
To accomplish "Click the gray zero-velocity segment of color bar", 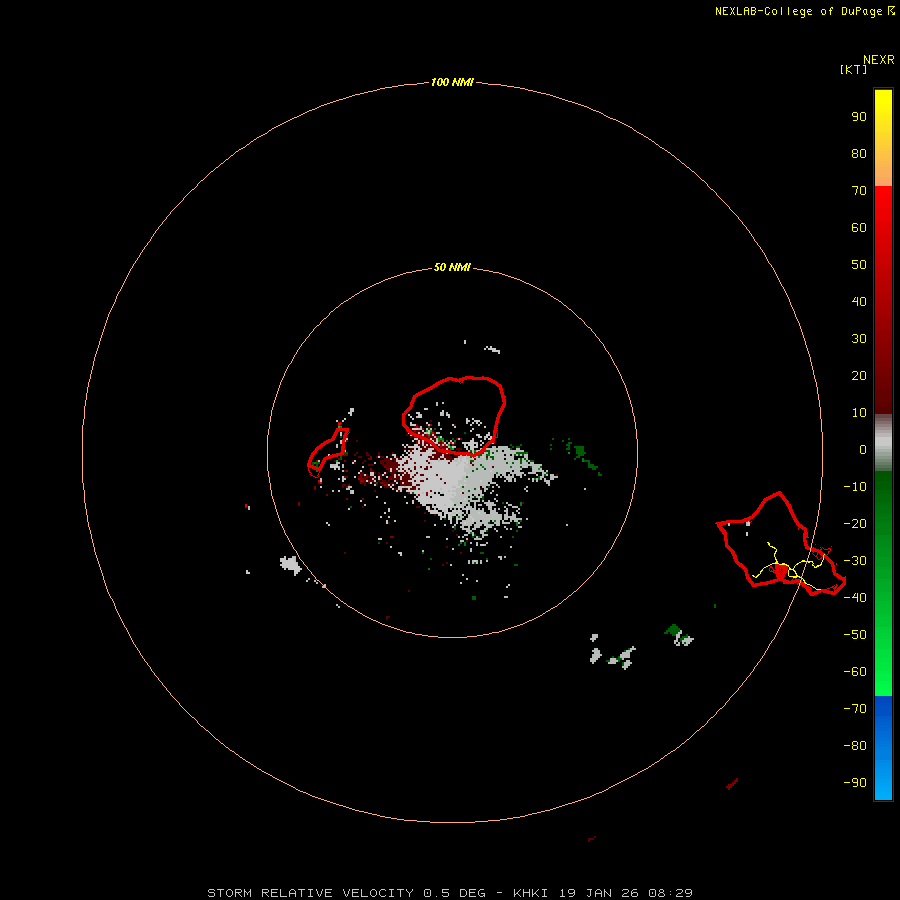I will [883, 443].
